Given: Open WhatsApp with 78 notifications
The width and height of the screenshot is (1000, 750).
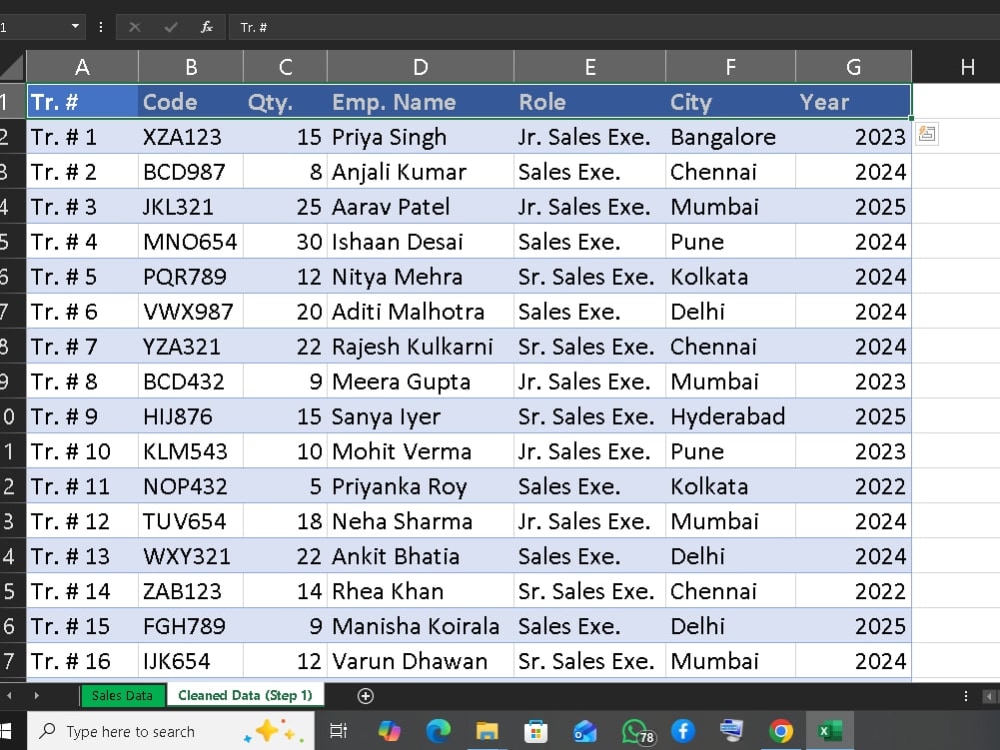Looking at the screenshot, I should [x=636, y=731].
